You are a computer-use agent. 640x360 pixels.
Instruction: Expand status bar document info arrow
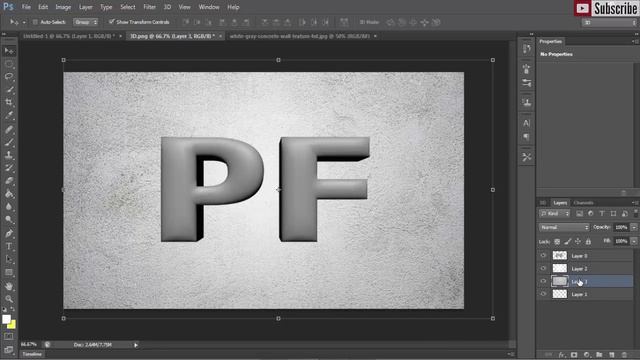click(136, 345)
